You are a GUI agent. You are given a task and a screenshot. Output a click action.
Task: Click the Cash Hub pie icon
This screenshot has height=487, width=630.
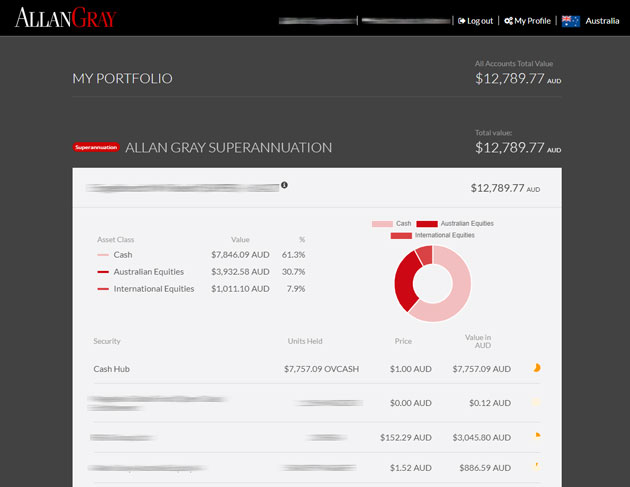click(537, 368)
